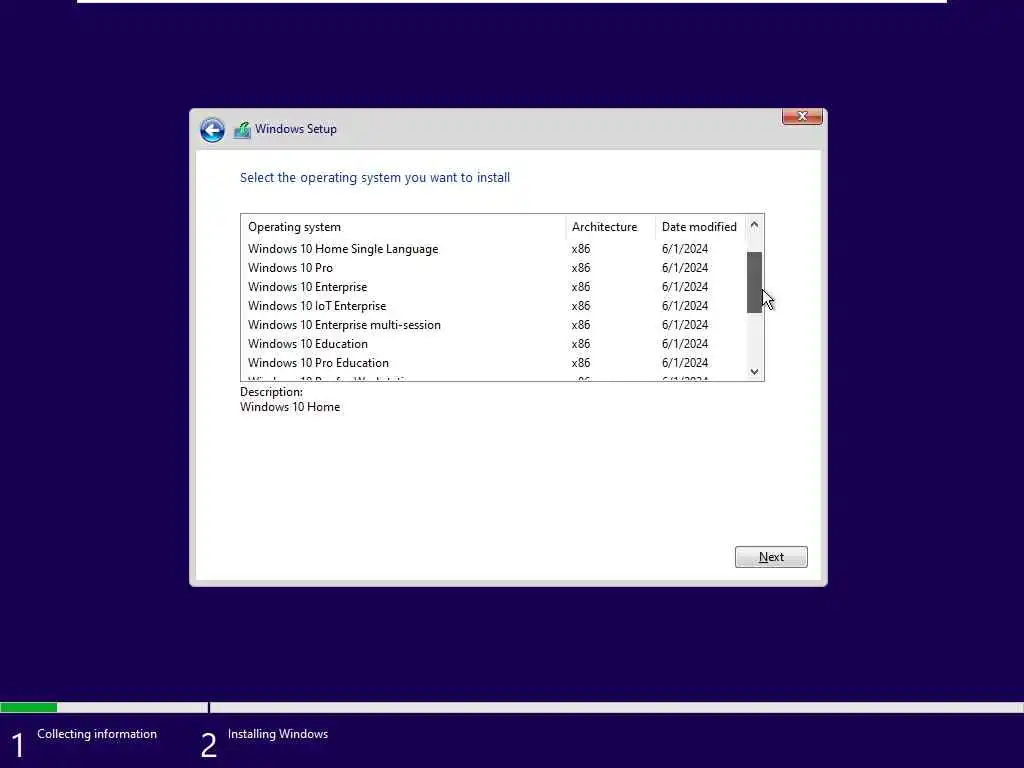Viewport: 1024px width, 768px height.
Task: Click the list scrollbar down arrow
Action: (x=754, y=372)
